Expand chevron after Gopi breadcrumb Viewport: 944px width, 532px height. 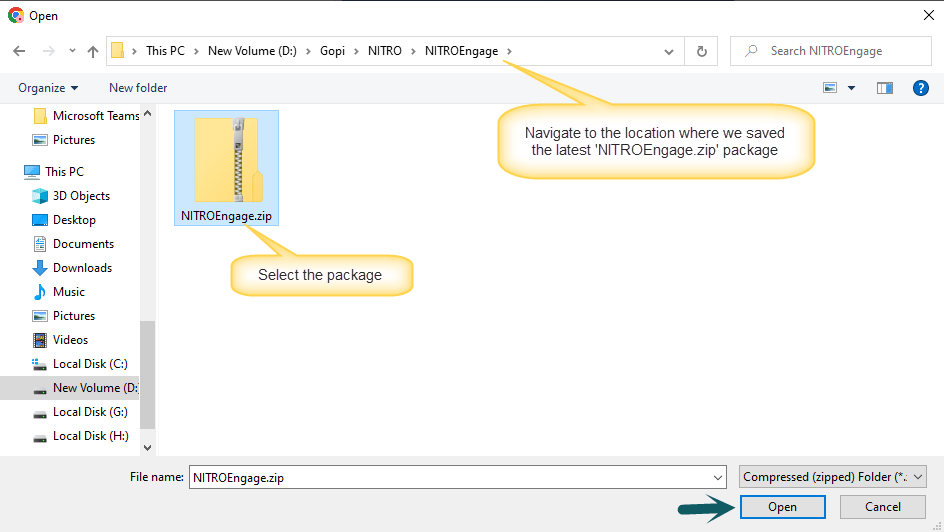(356, 51)
